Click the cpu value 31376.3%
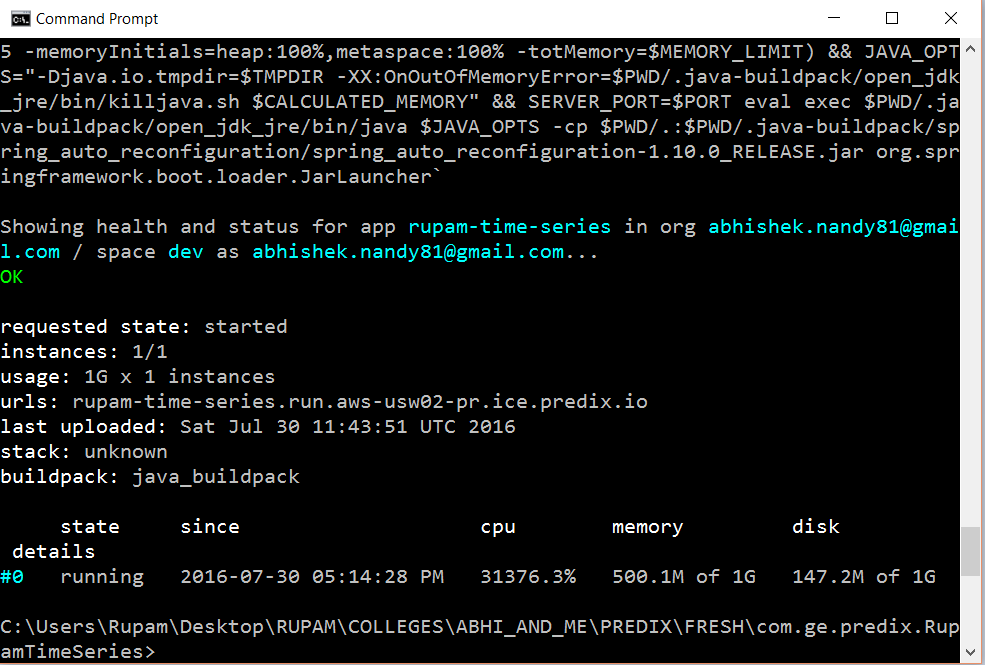This screenshot has width=988, height=666. (x=528, y=577)
